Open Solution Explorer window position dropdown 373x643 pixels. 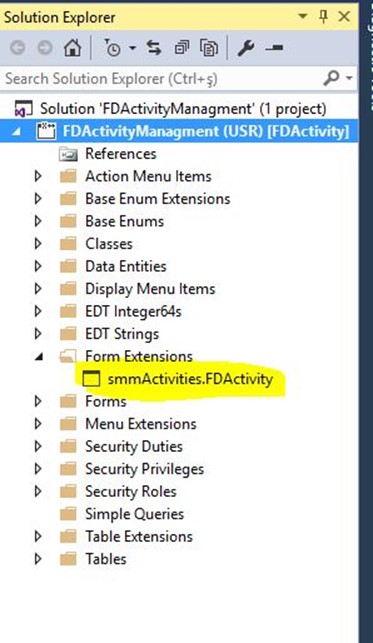tap(303, 17)
